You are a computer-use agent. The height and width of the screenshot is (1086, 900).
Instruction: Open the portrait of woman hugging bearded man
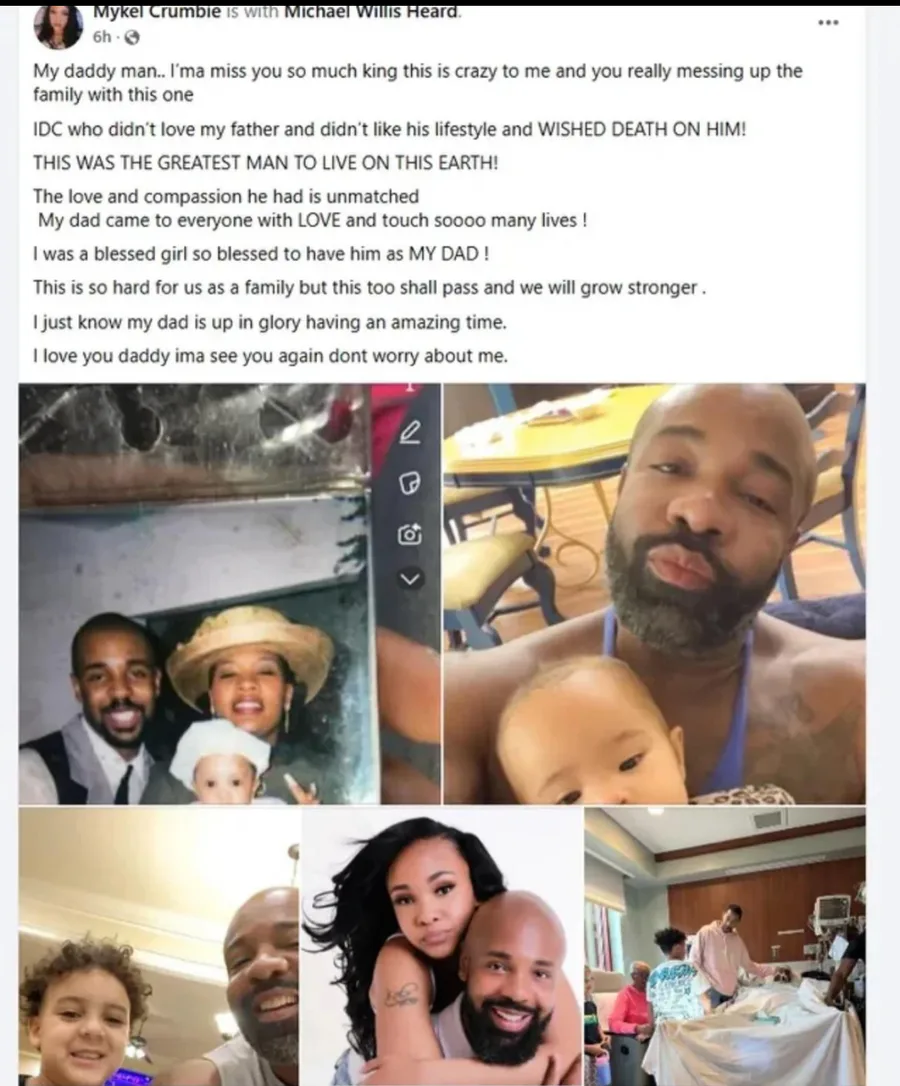click(x=442, y=946)
